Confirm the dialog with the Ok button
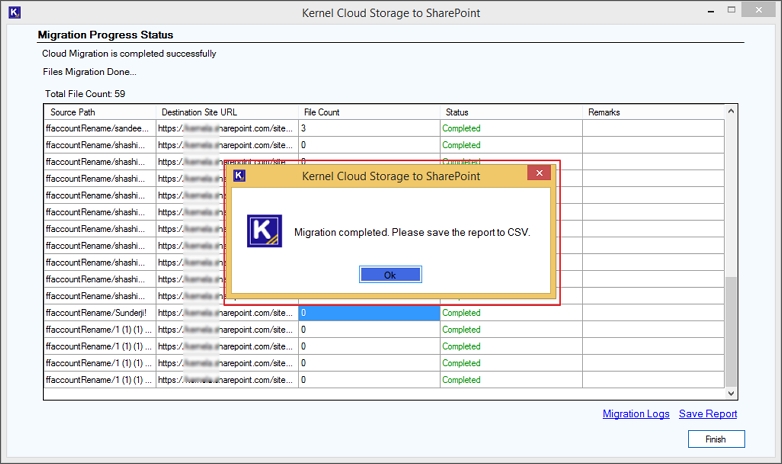782x464 pixels. click(x=390, y=274)
